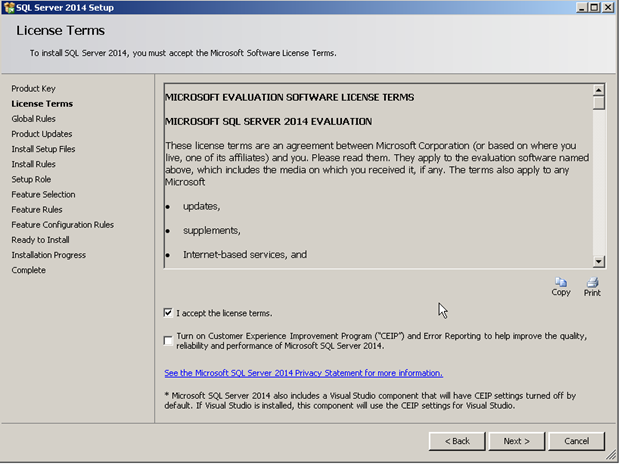The width and height of the screenshot is (624, 466).
Task: Select the Feature Selection step
Action: pos(43,195)
